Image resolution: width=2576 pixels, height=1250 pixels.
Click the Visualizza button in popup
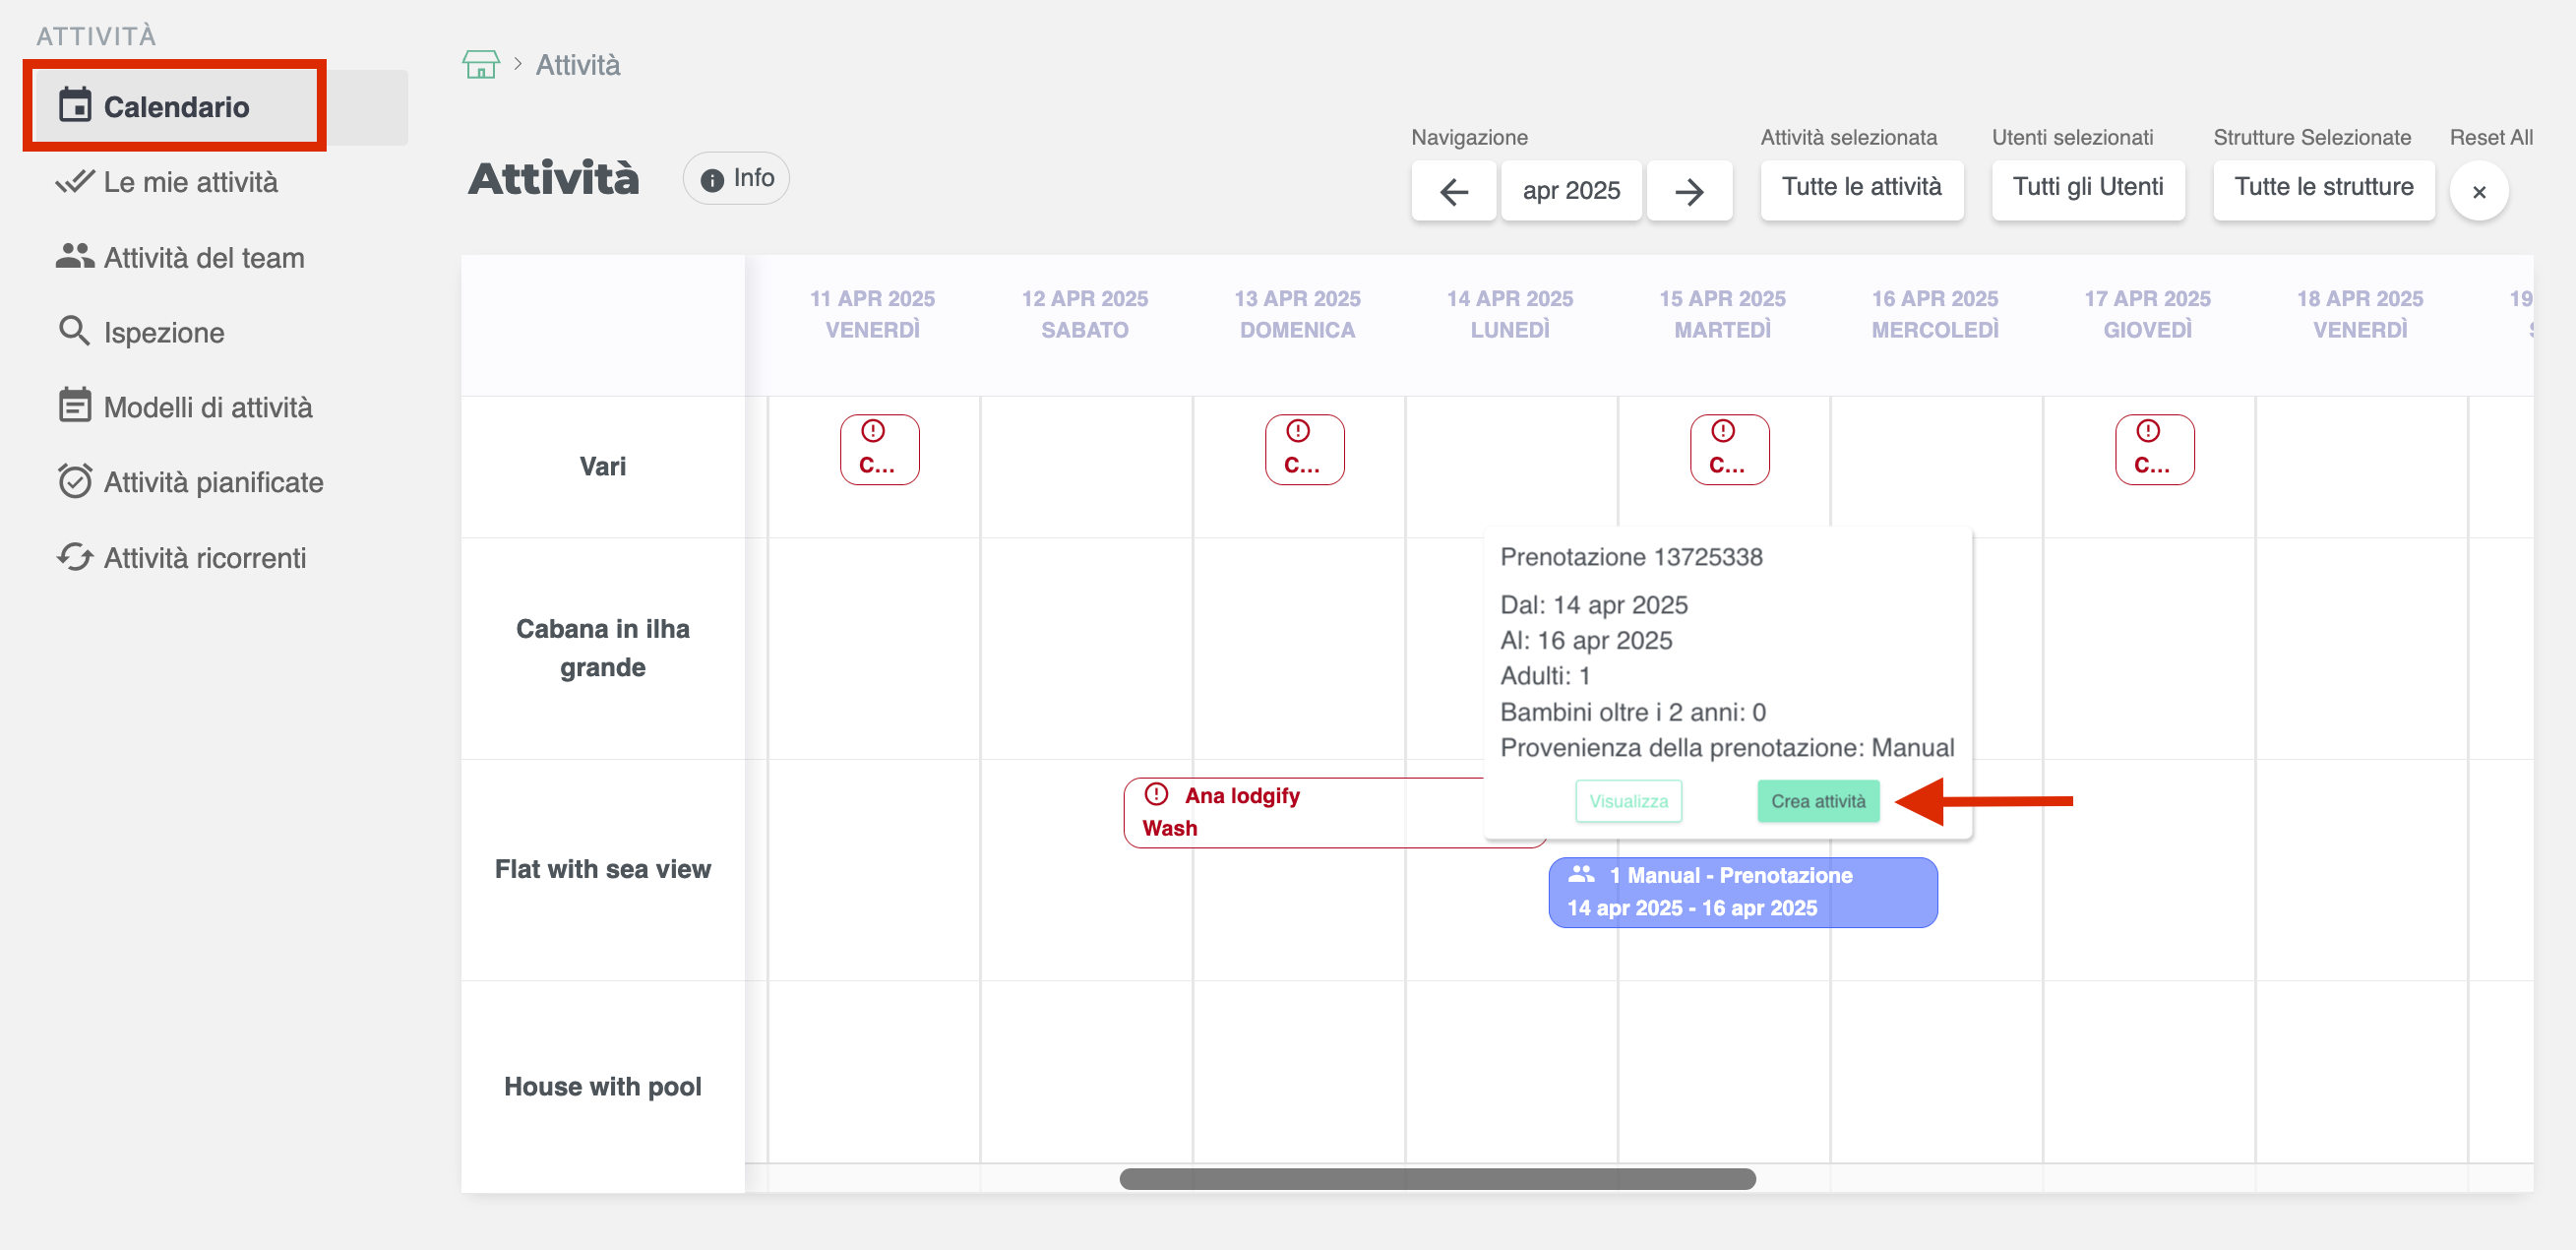(1627, 801)
